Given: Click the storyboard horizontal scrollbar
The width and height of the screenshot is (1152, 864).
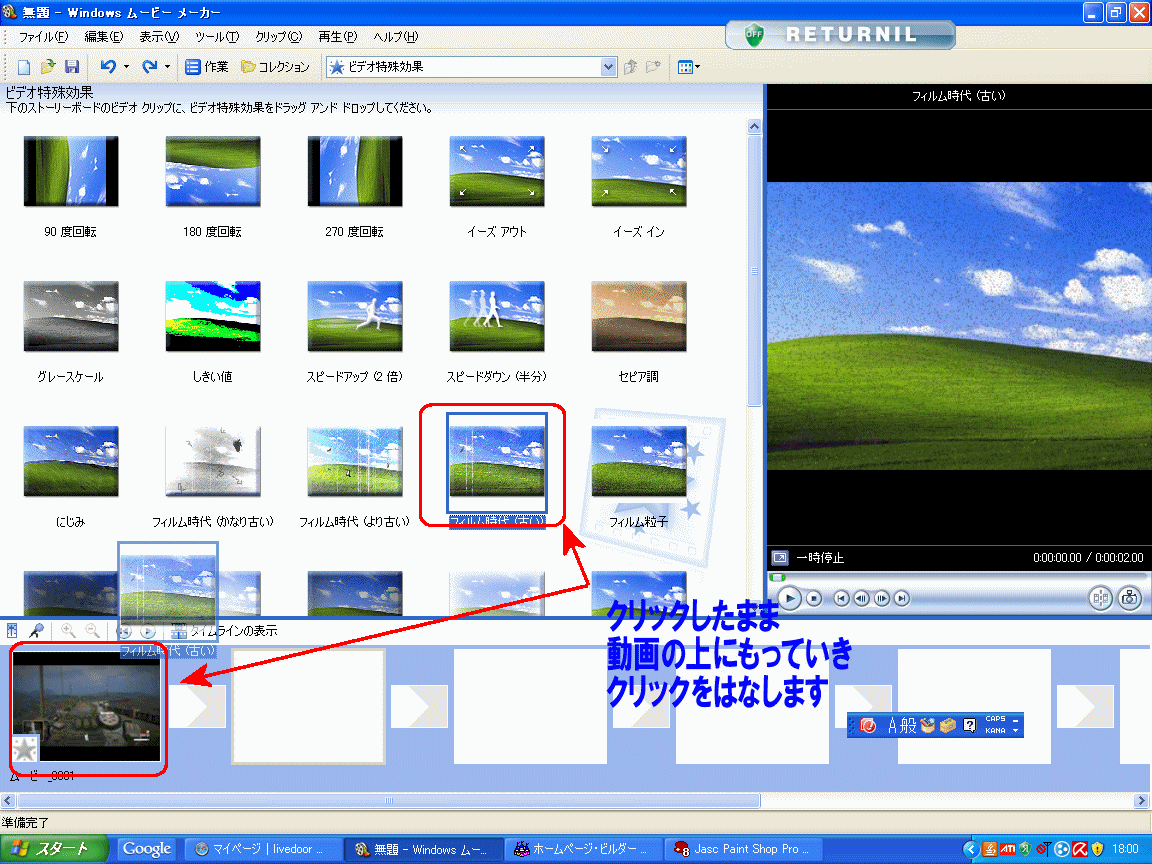Looking at the screenshot, I should coord(389,801).
